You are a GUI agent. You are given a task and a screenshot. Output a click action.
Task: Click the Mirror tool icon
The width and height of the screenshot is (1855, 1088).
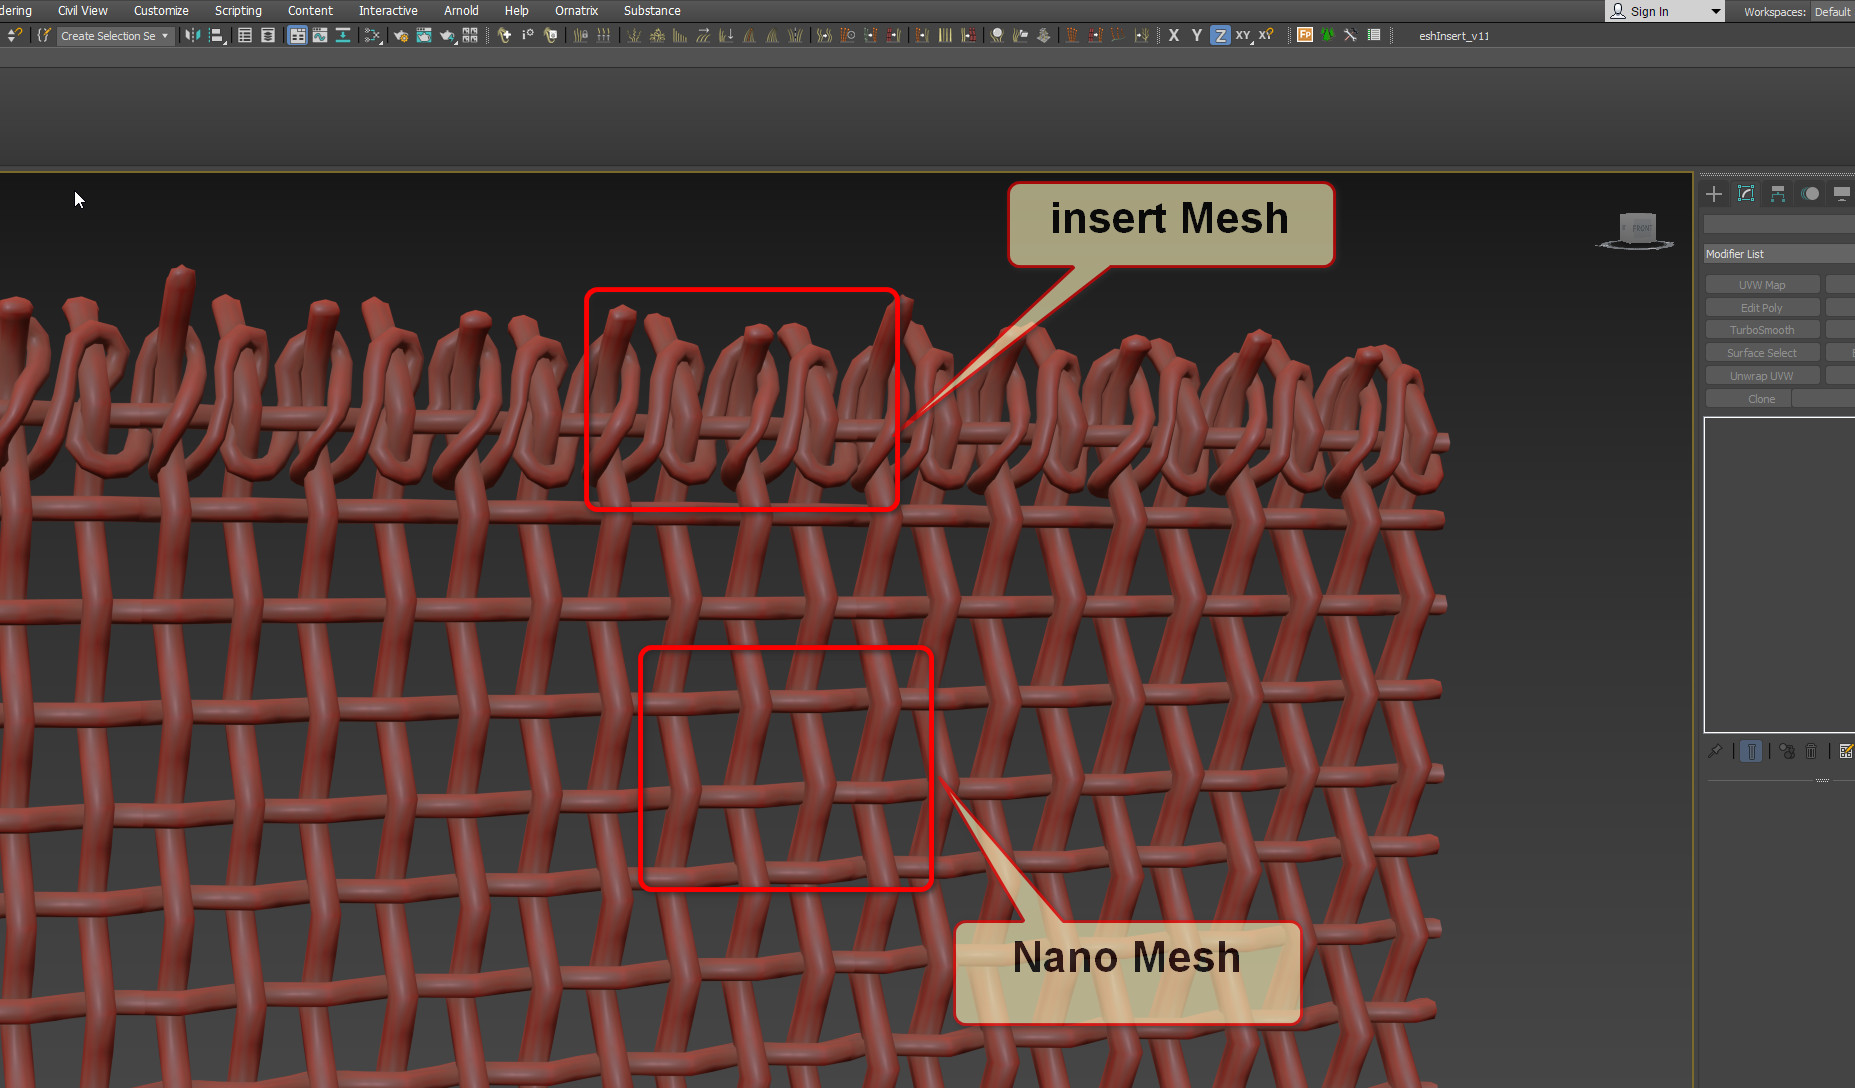[x=193, y=36]
